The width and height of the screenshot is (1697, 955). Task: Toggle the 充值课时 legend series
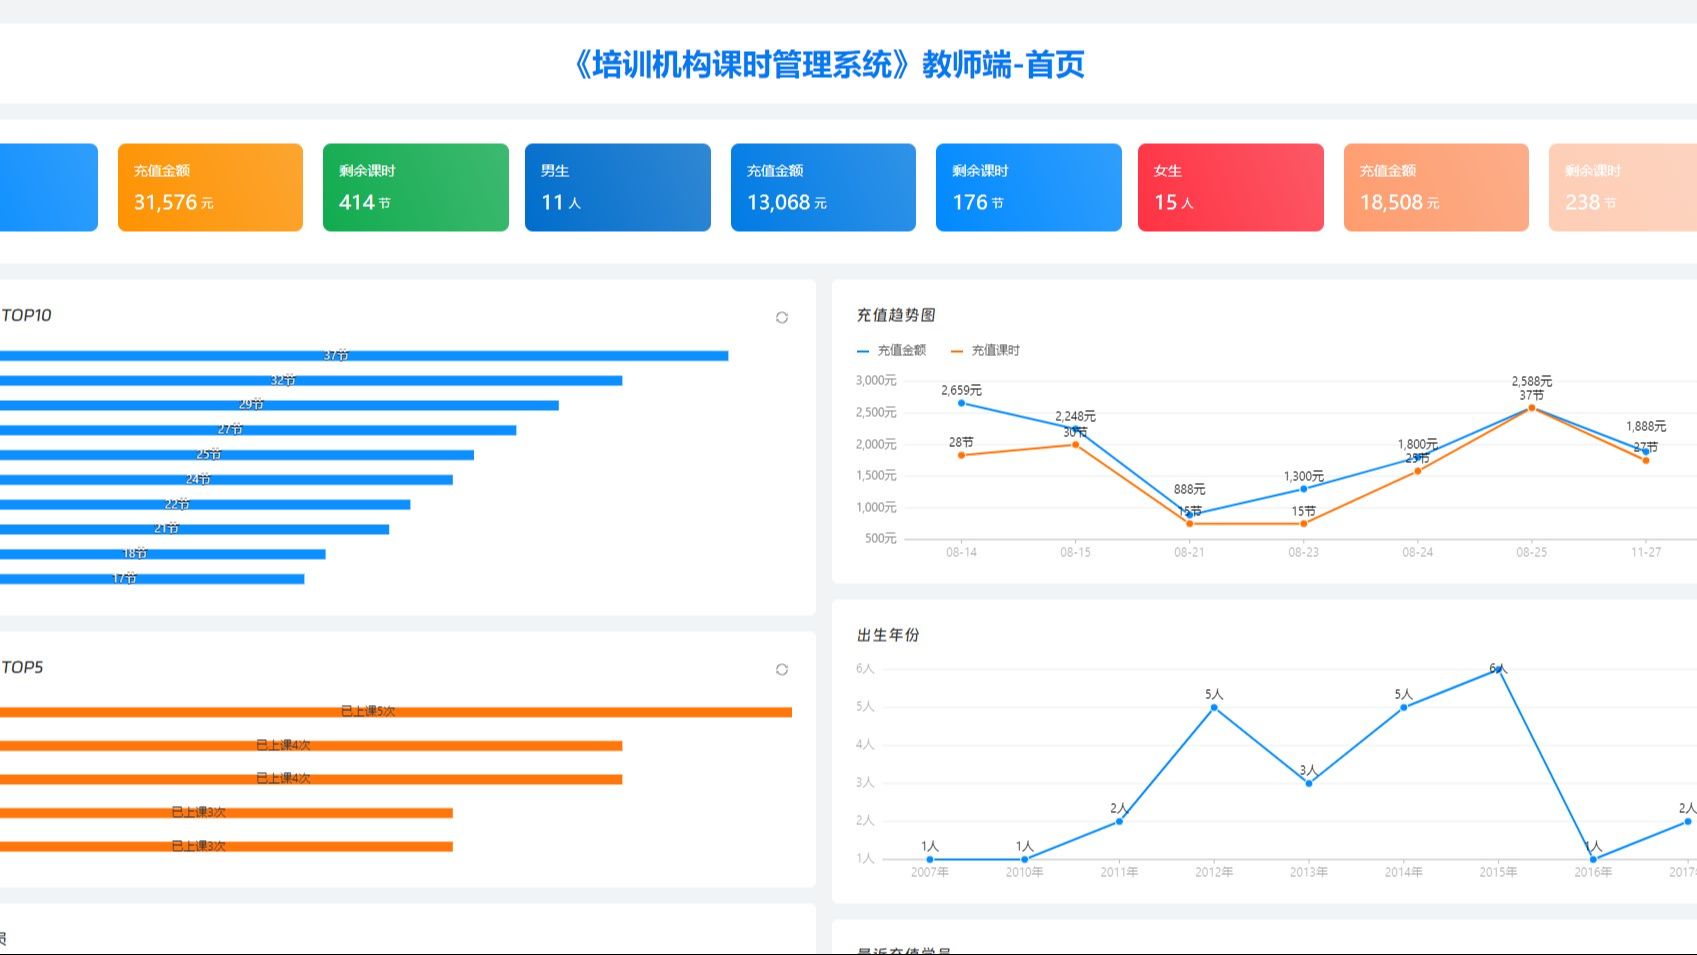pyautogui.click(x=985, y=350)
